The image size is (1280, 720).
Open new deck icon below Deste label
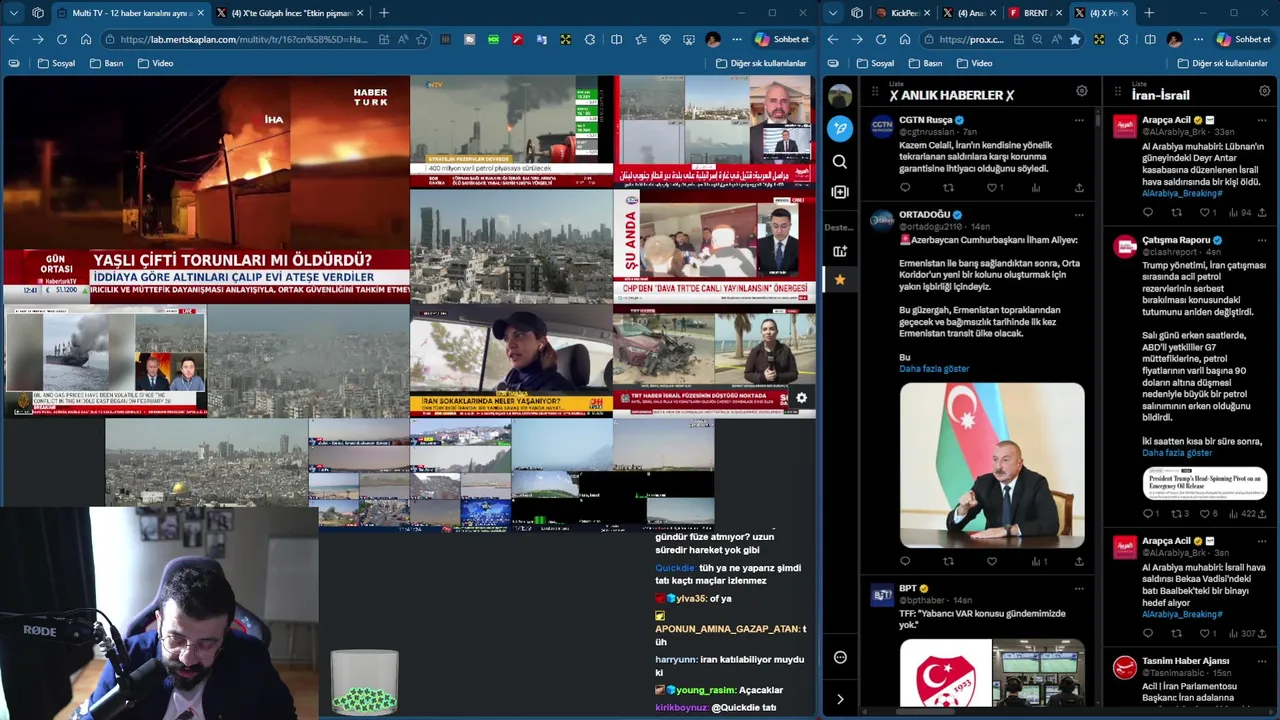point(840,251)
